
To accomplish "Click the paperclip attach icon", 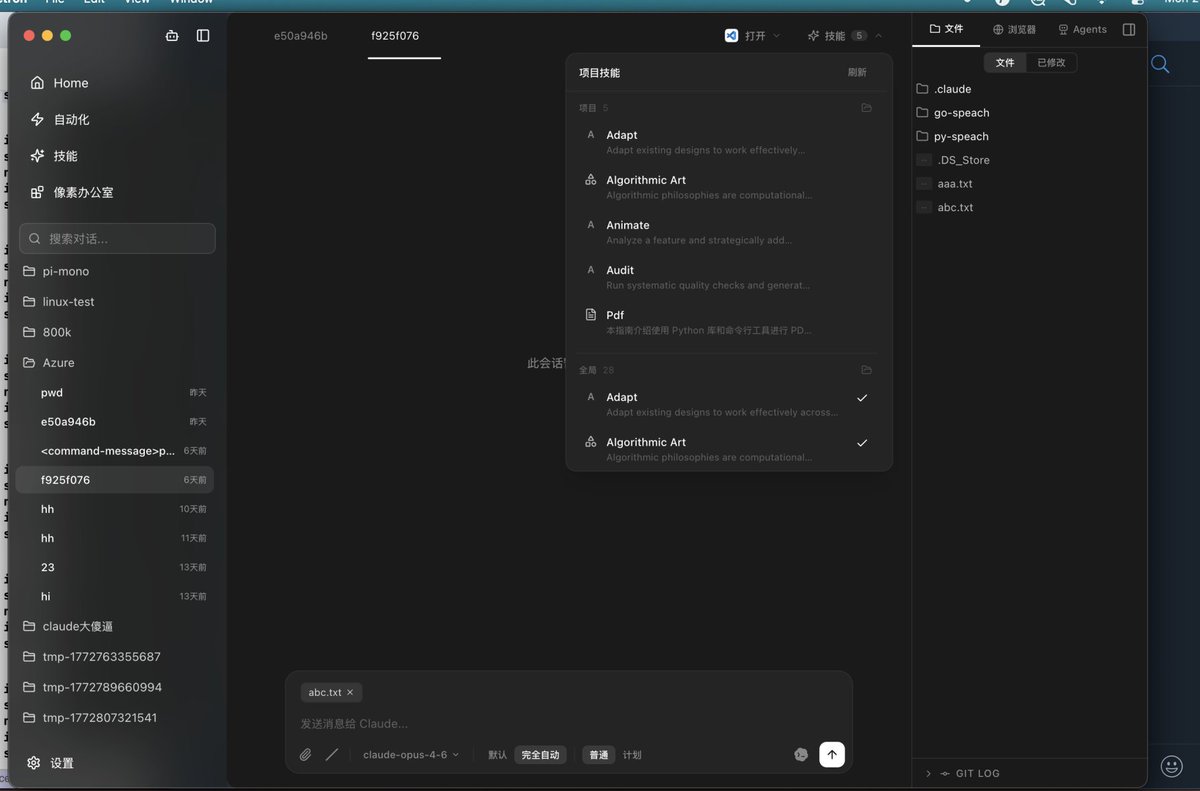I will pyautogui.click(x=306, y=755).
